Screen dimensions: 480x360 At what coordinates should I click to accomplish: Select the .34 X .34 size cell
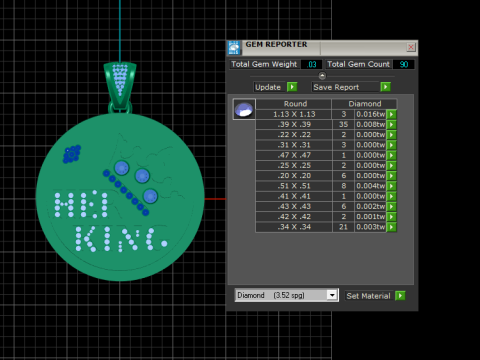[294, 227]
